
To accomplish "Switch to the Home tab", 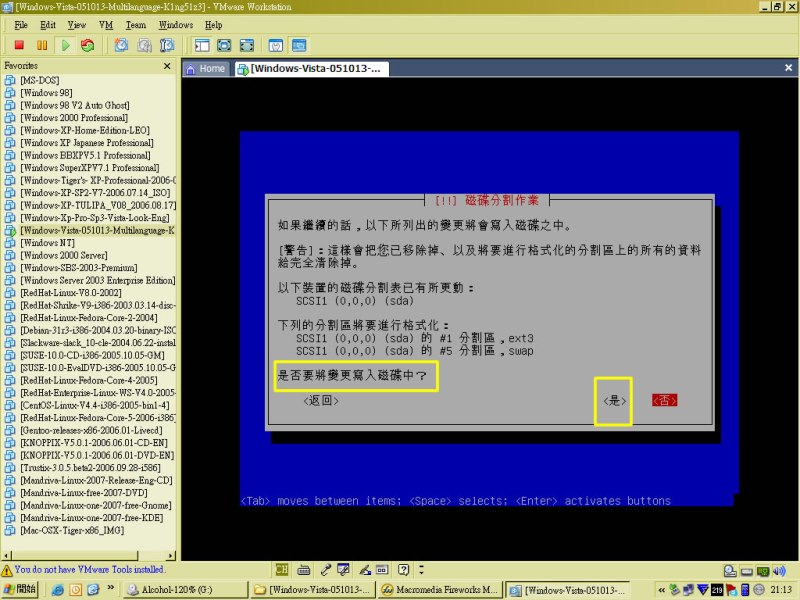I will (206, 68).
